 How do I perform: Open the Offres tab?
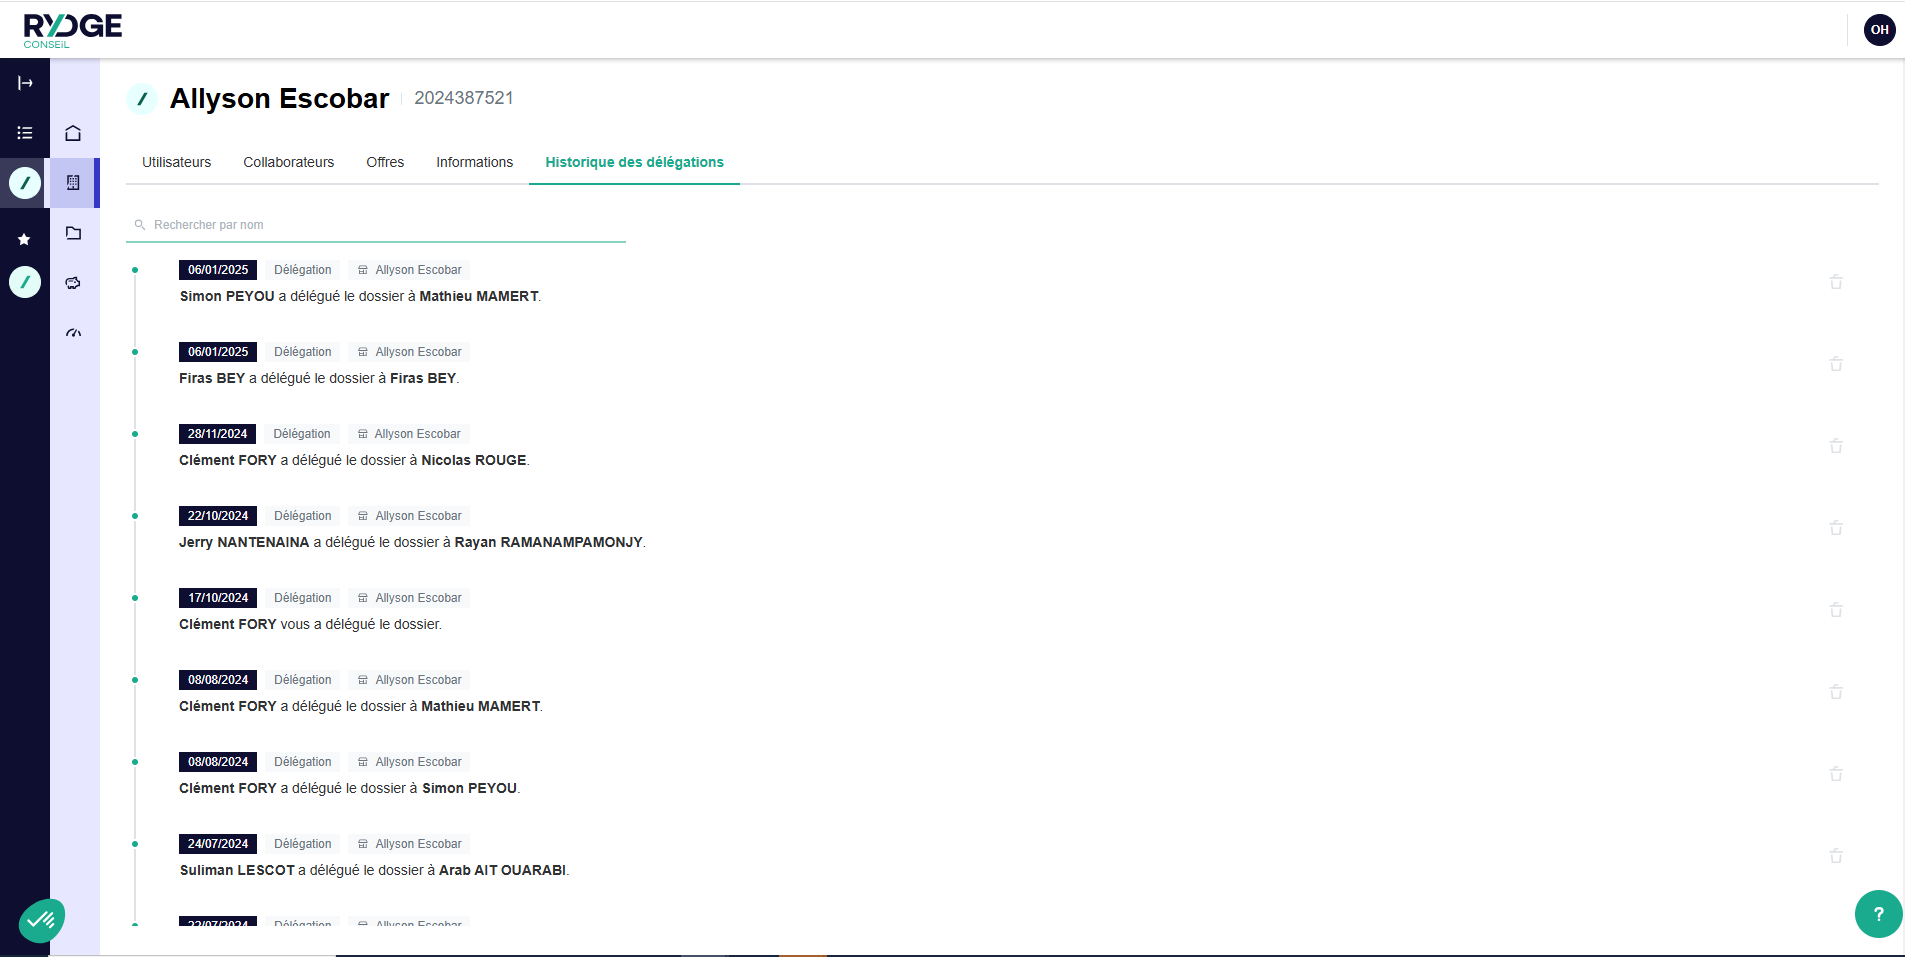pos(385,162)
